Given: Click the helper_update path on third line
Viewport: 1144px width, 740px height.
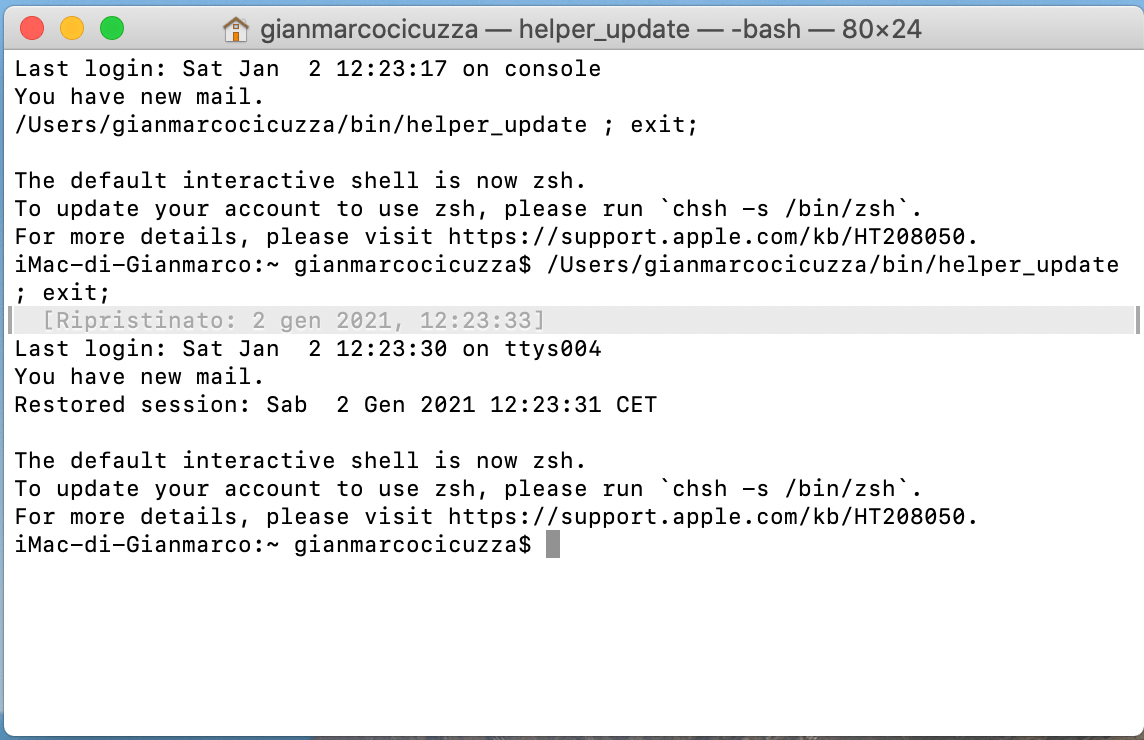Looking at the screenshot, I should (300, 125).
